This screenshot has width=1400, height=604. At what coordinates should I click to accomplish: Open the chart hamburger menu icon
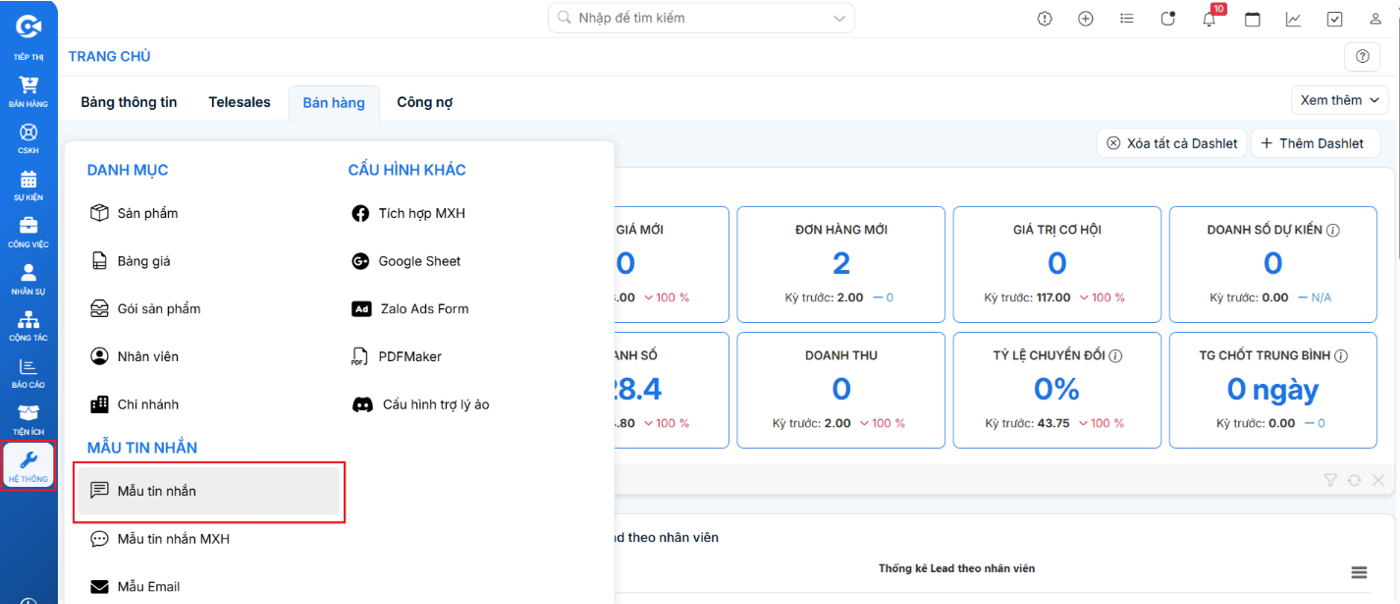click(x=1359, y=572)
